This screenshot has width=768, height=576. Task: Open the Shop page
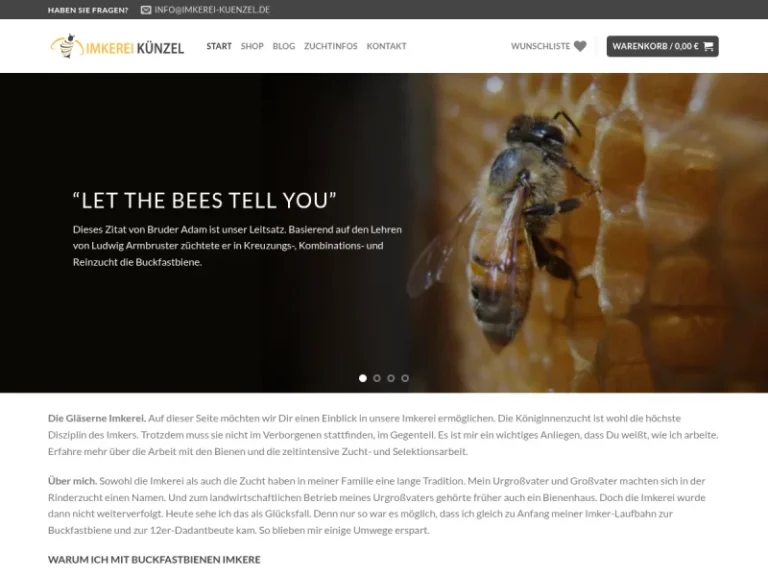[252, 46]
